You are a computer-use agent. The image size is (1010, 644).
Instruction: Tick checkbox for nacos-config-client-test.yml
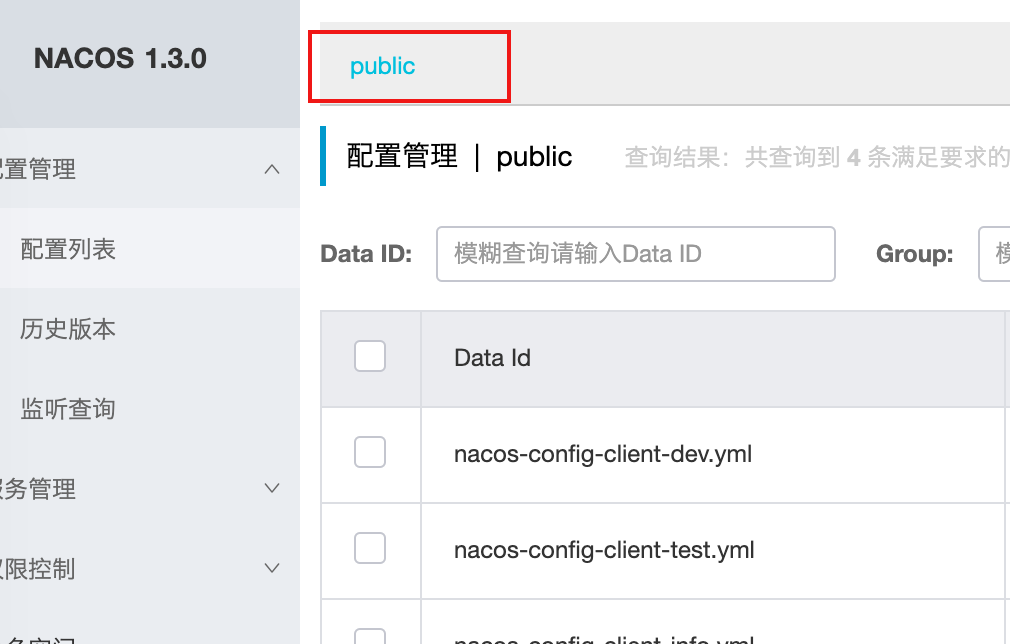pyautogui.click(x=370, y=548)
